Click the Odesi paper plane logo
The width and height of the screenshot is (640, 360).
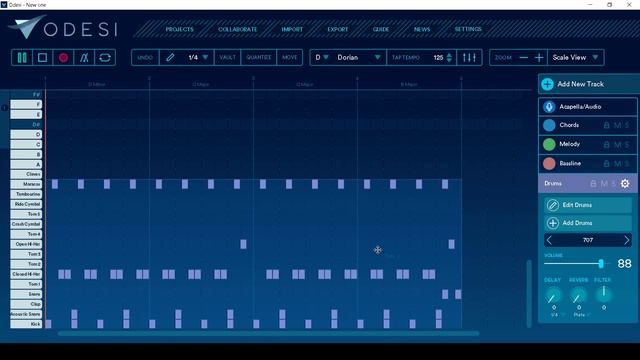pos(27,27)
